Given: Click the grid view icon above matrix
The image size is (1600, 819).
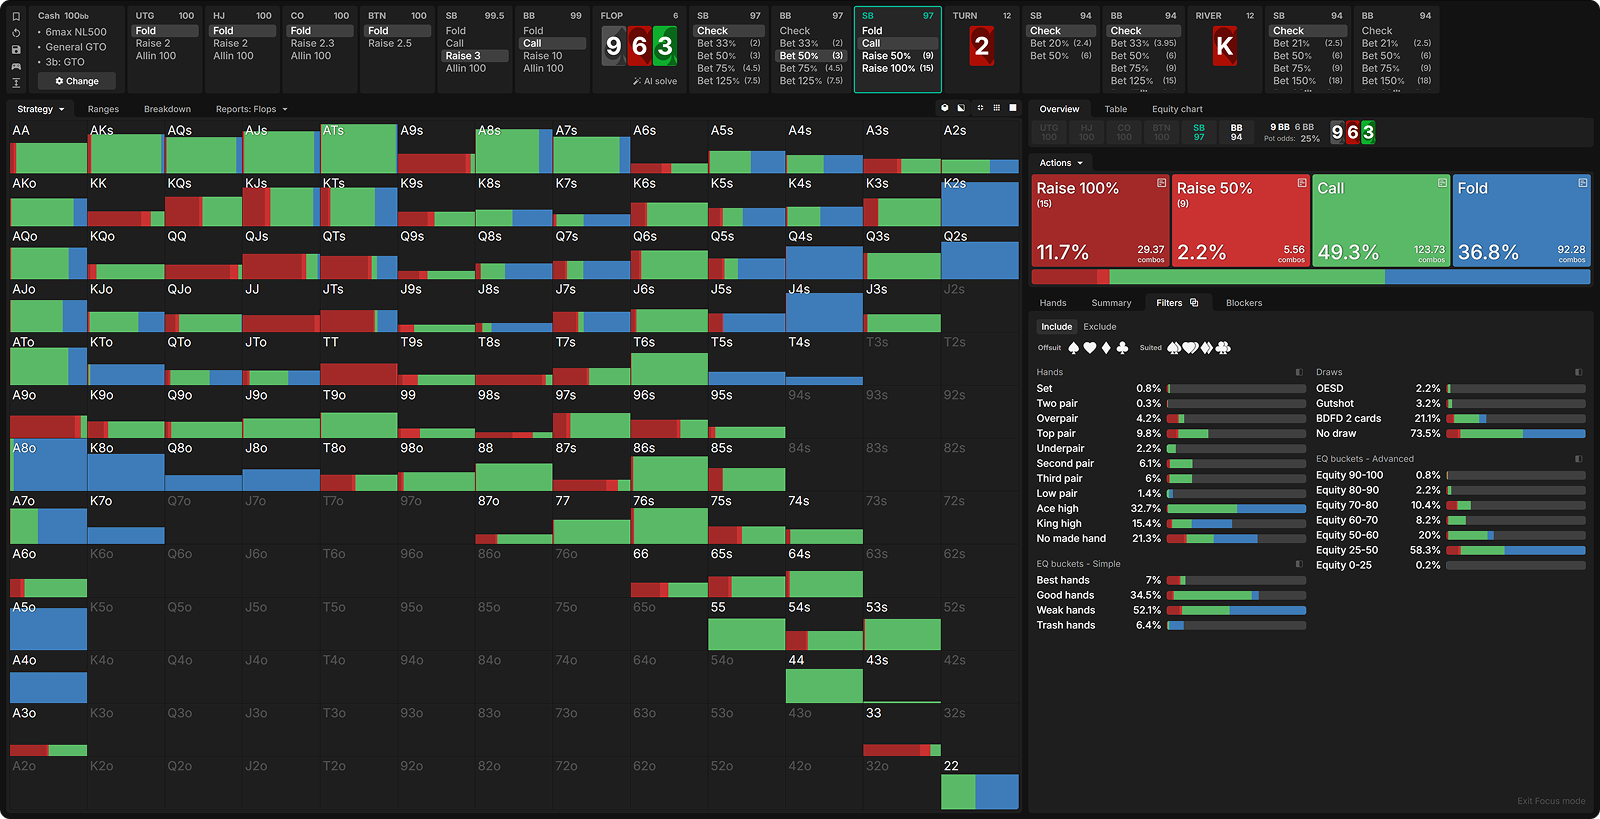Looking at the screenshot, I should pyautogui.click(x=996, y=108).
